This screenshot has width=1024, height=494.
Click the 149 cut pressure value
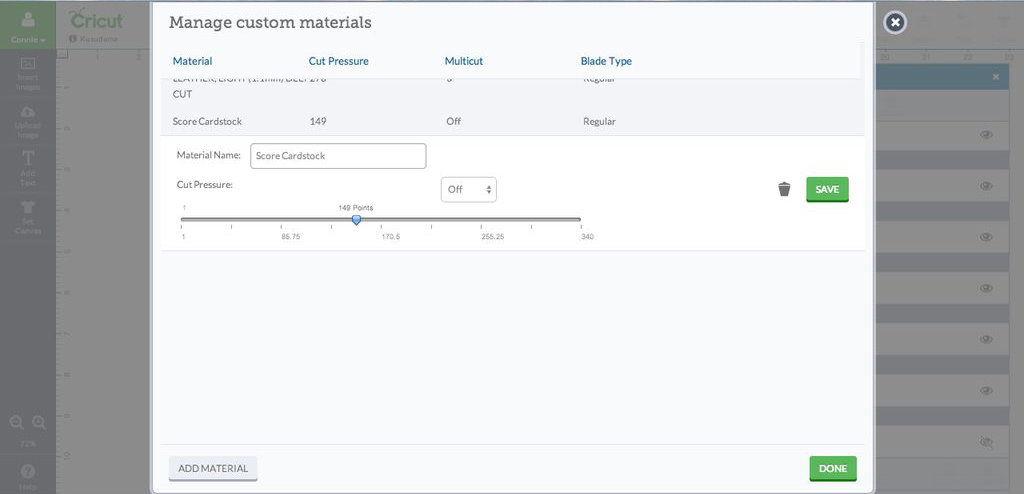pos(318,122)
